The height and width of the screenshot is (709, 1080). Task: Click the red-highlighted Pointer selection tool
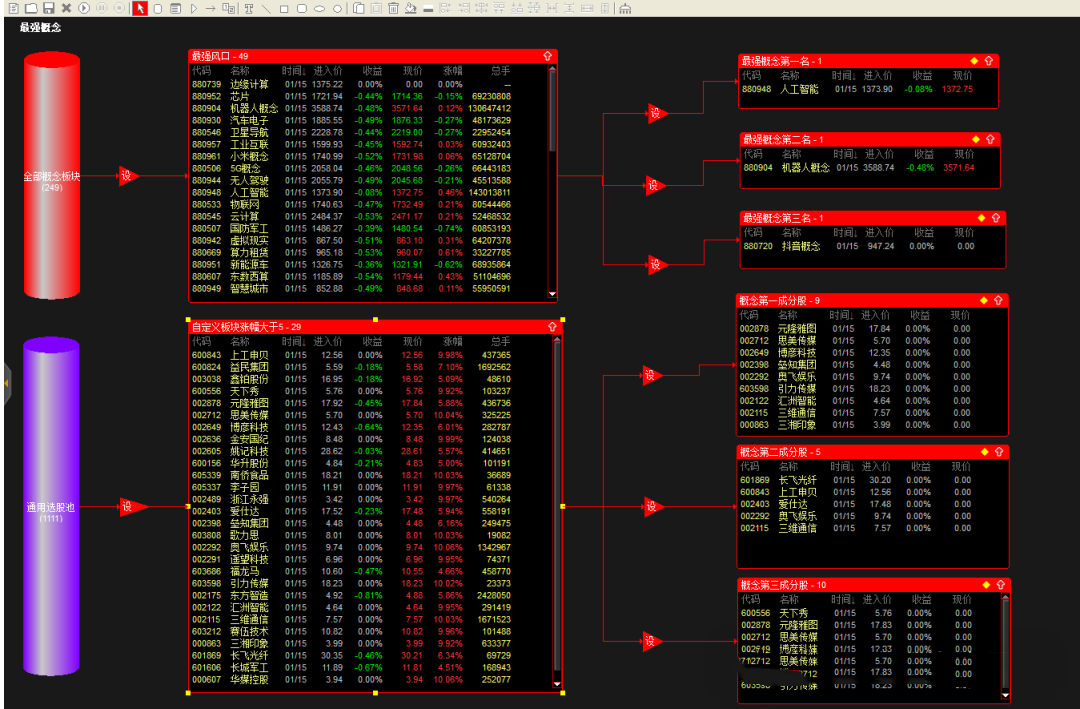click(x=140, y=8)
